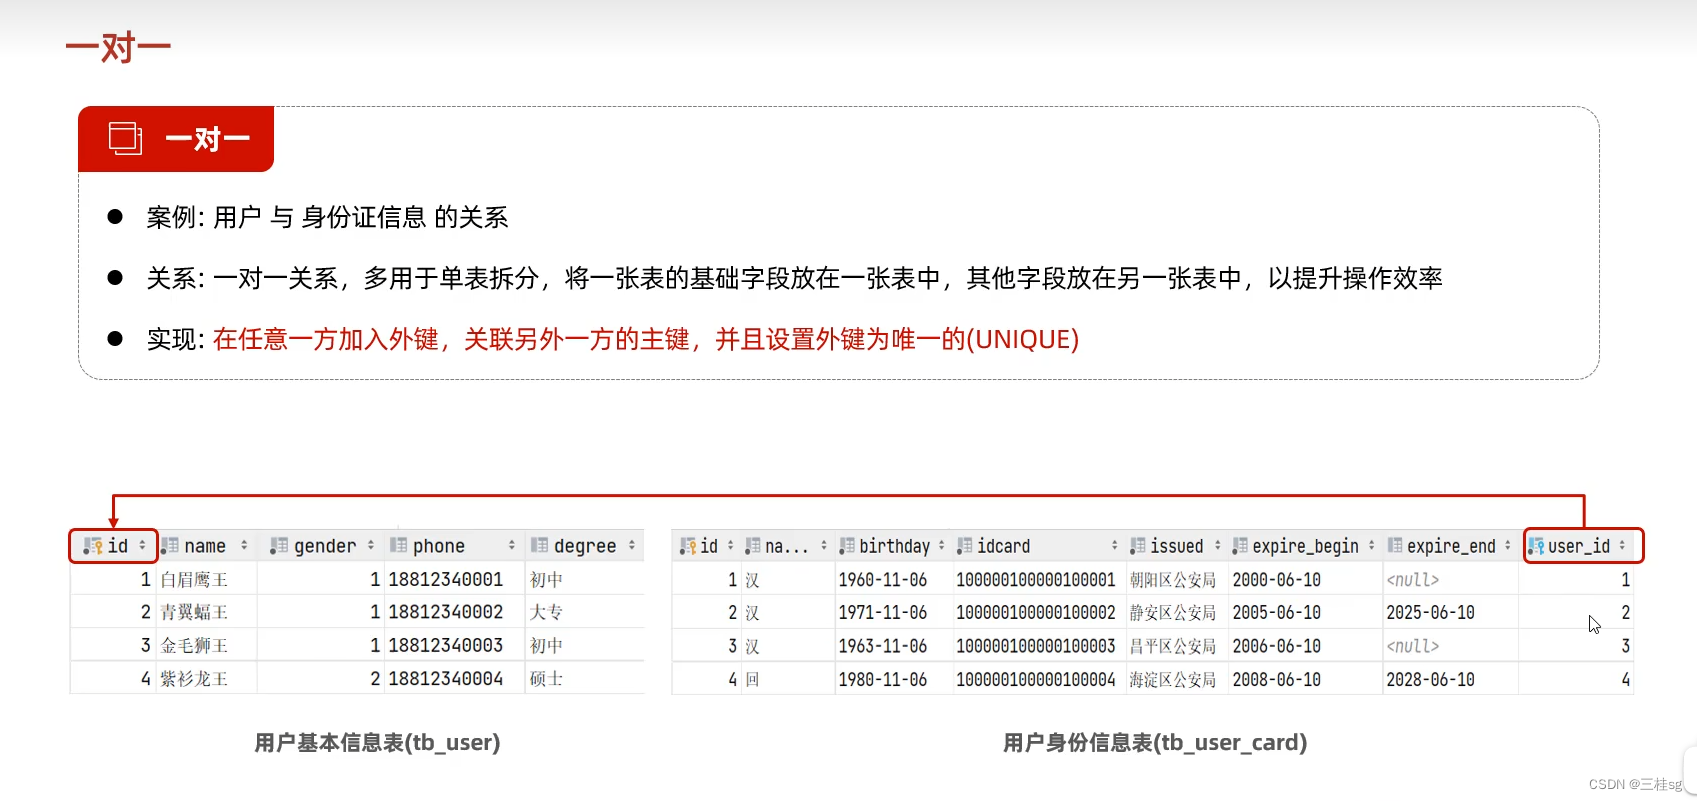Click issued cell 朝阳区公安局
This screenshot has width=1697, height=801.
[1173, 580]
